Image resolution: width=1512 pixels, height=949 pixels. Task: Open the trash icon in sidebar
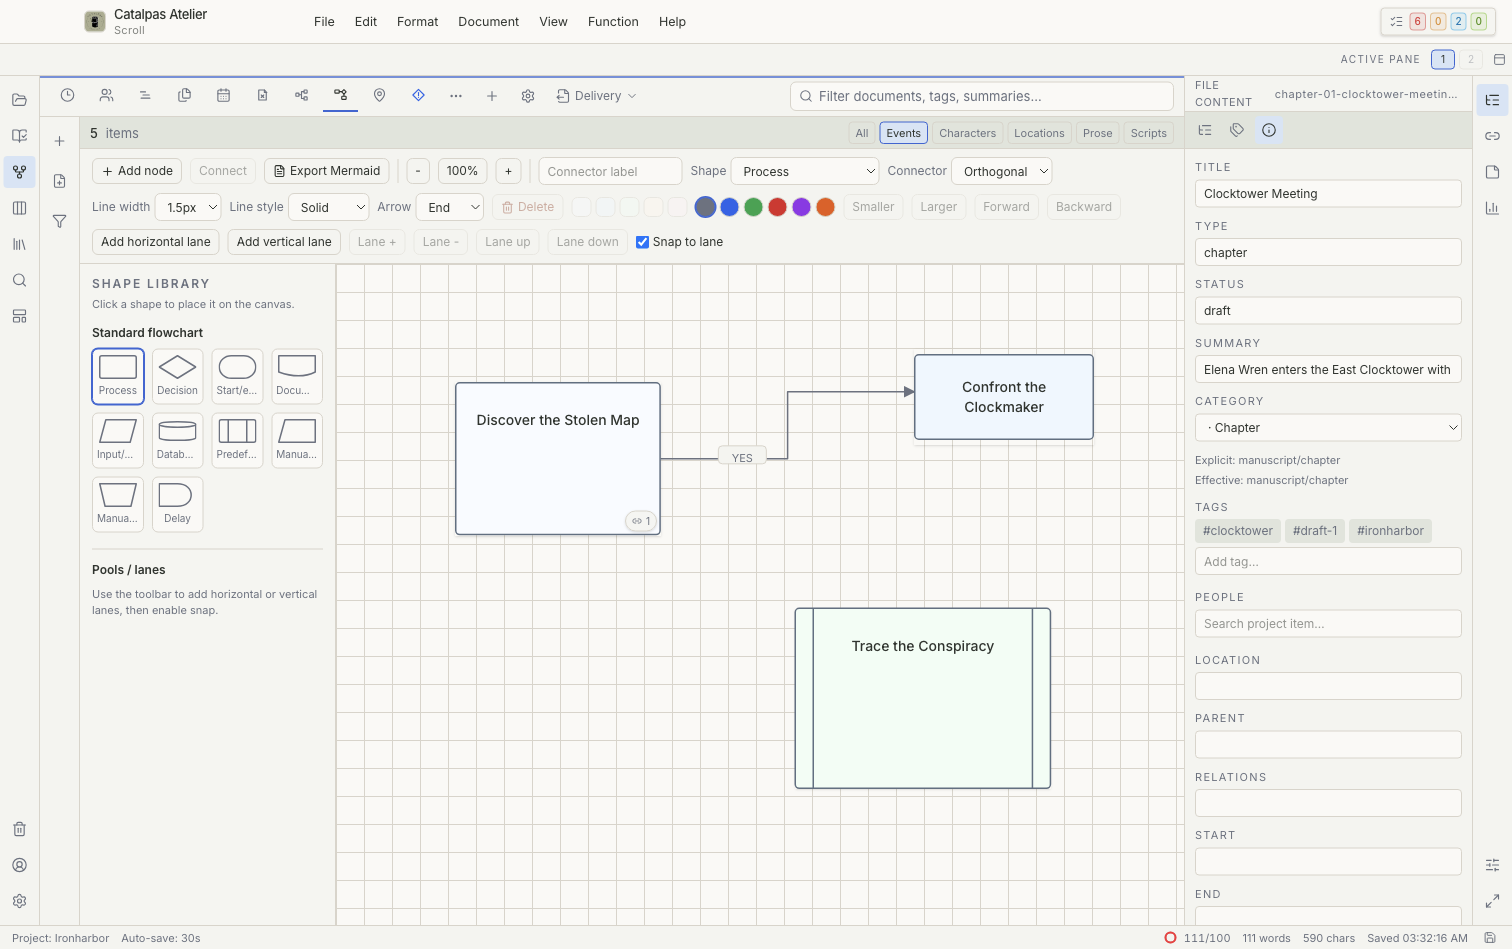coord(19,829)
